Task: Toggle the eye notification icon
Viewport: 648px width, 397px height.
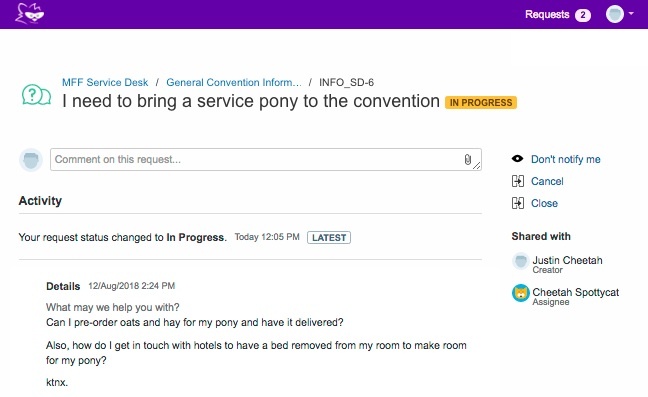Action: click(517, 159)
